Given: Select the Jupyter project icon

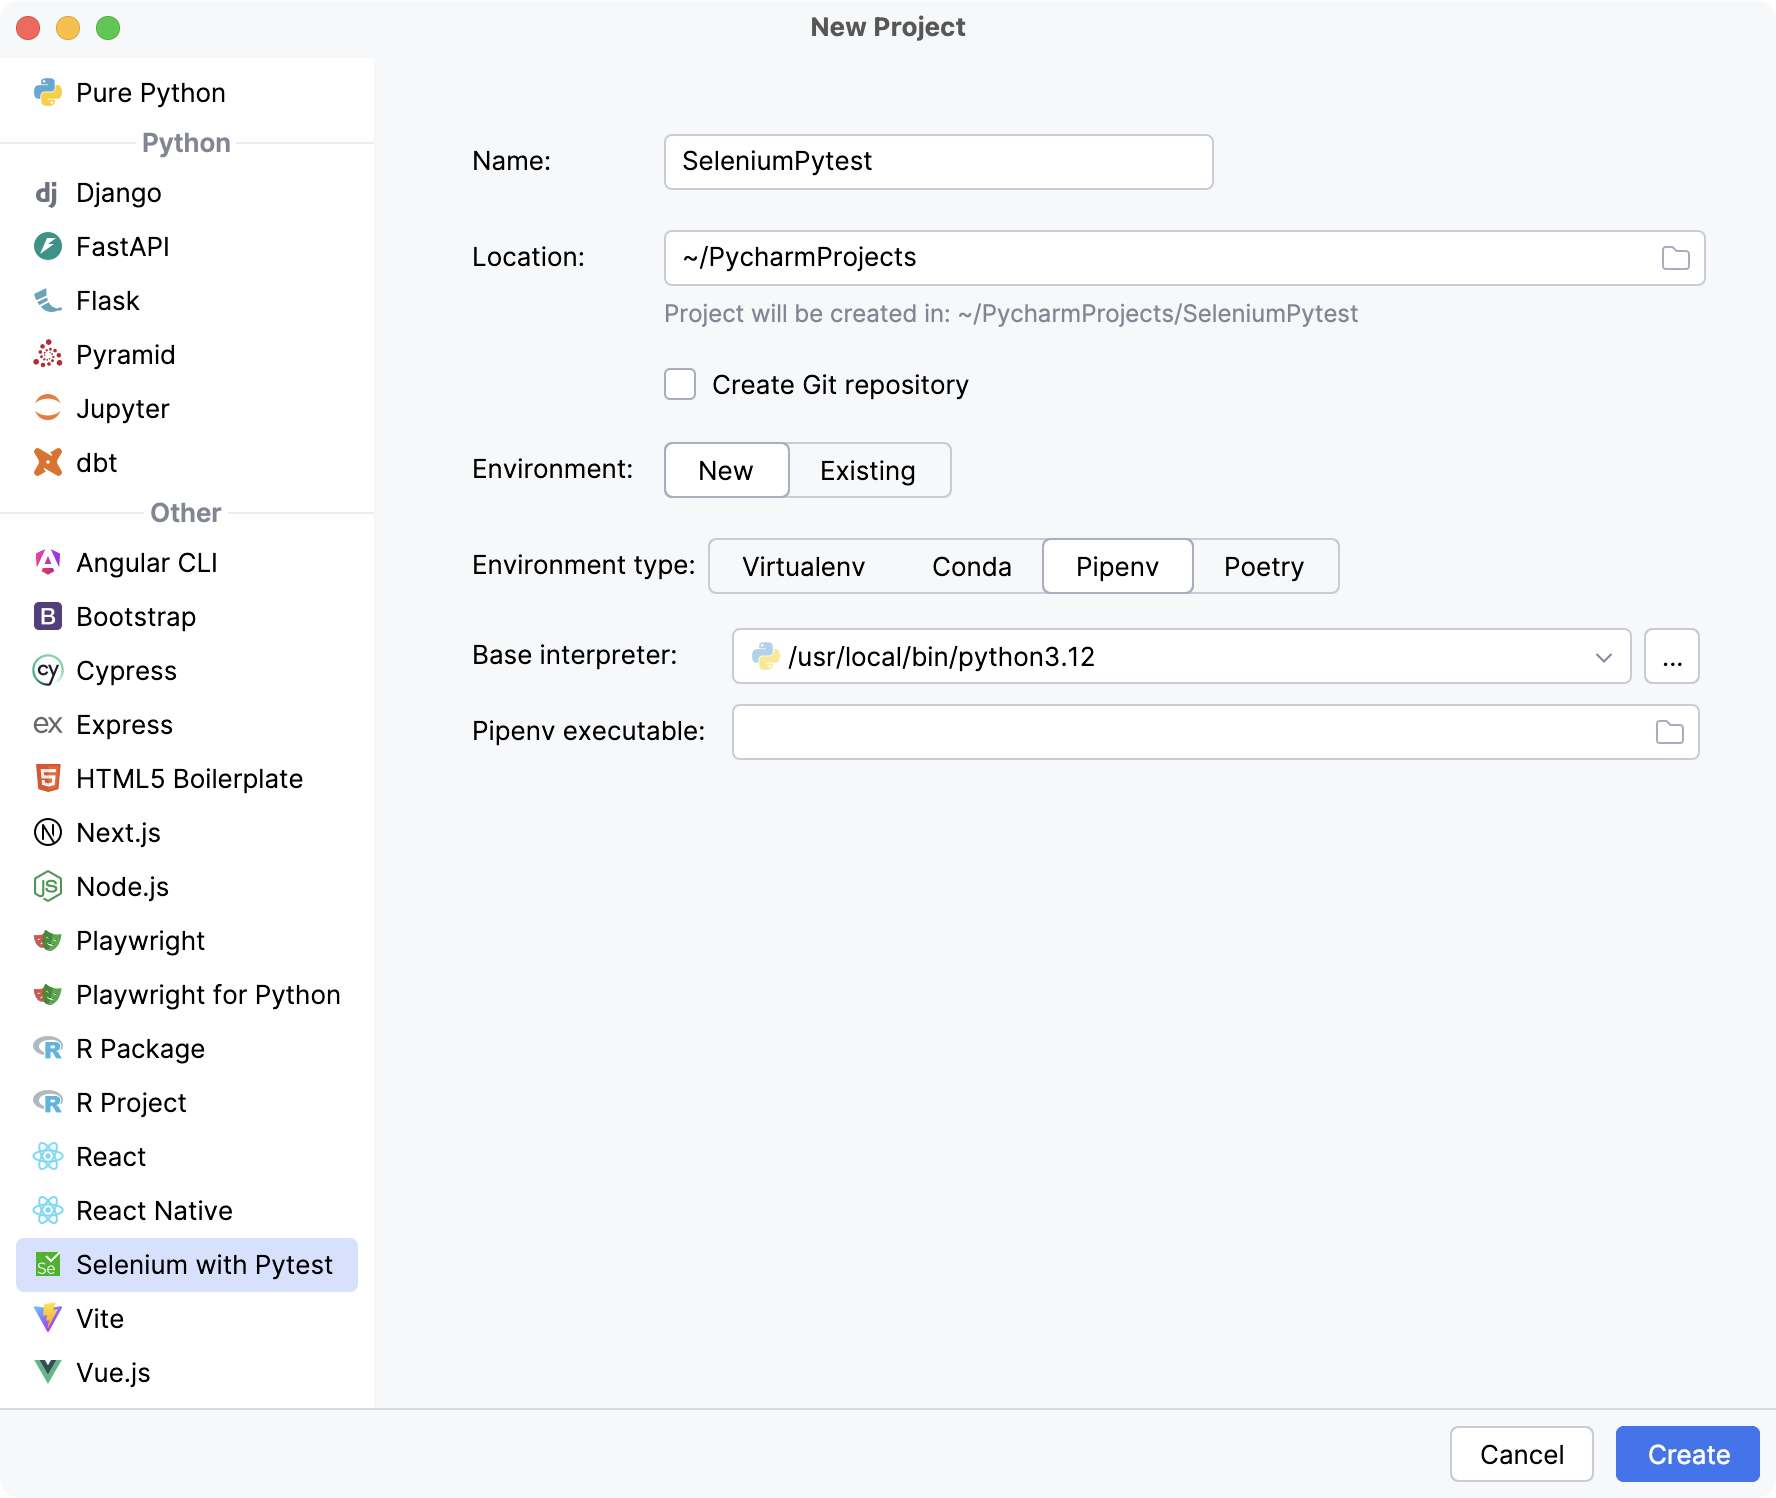Looking at the screenshot, I should click(x=47, y=408).
